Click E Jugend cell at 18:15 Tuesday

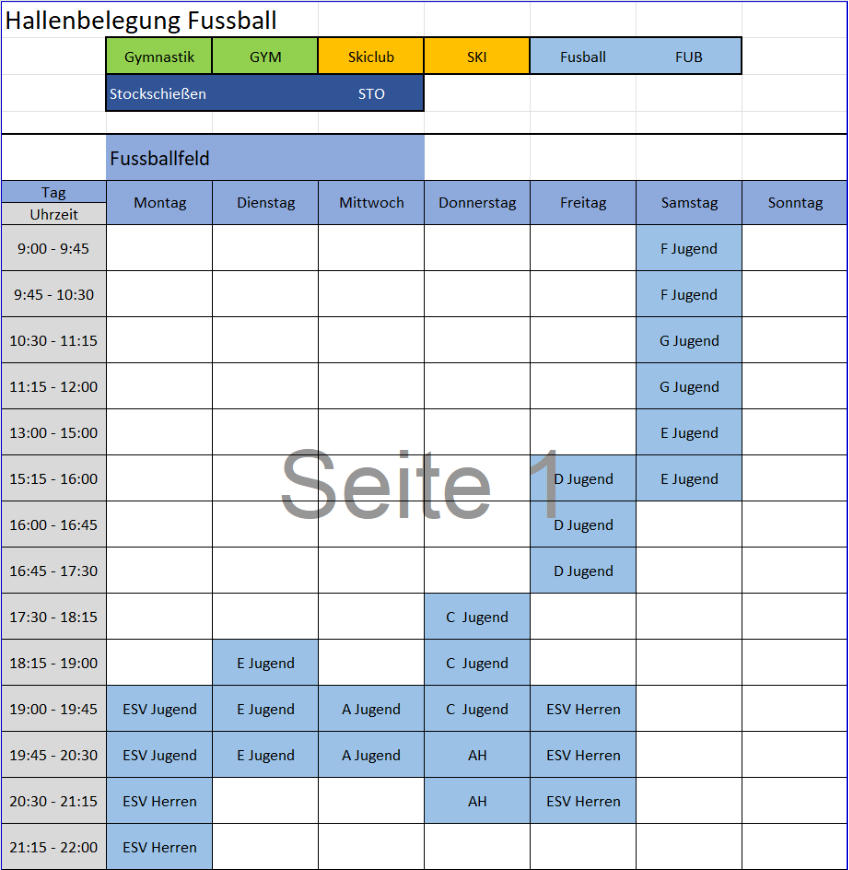coord(265,662)
